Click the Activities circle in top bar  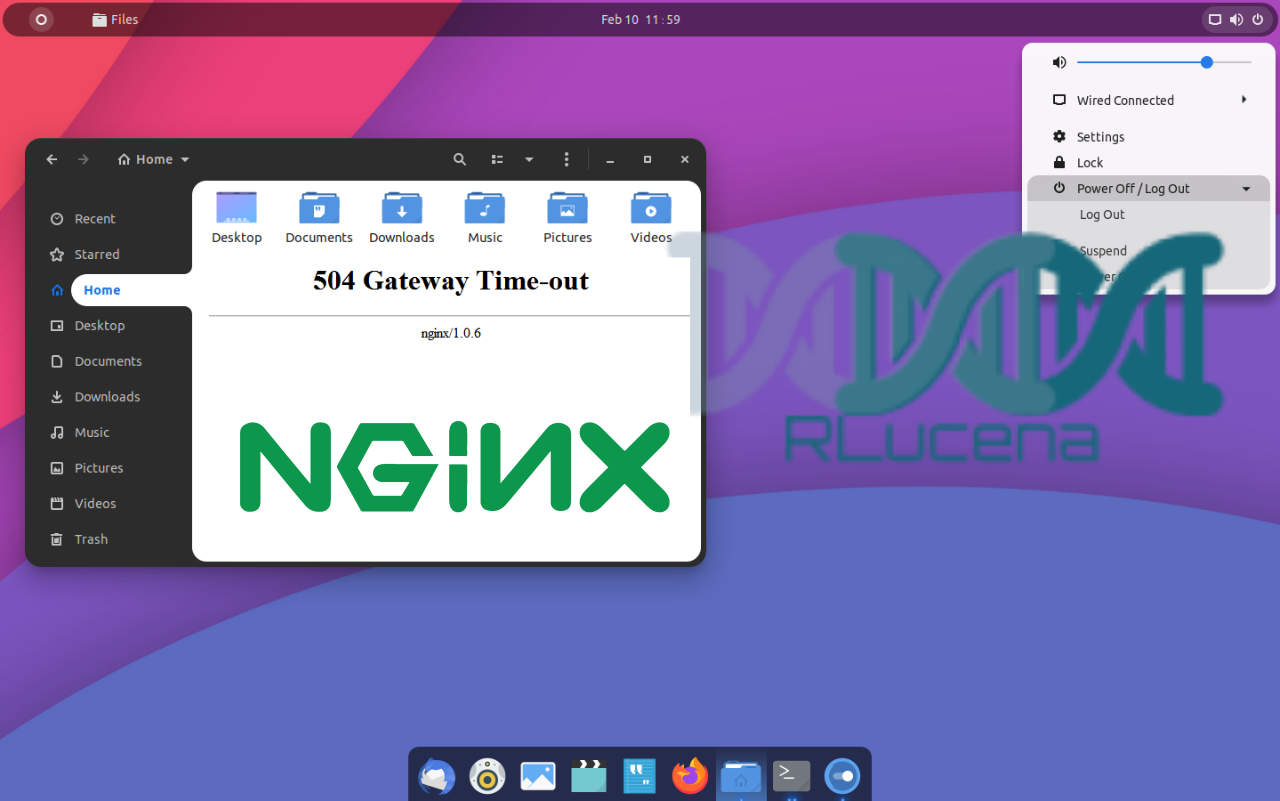tap(41, 19)
